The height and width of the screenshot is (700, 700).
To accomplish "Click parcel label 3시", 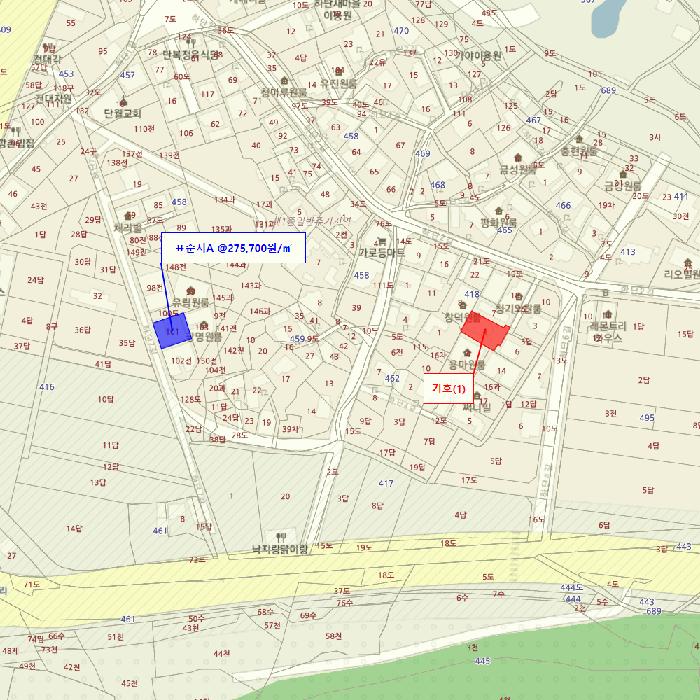I will [654, 137].
